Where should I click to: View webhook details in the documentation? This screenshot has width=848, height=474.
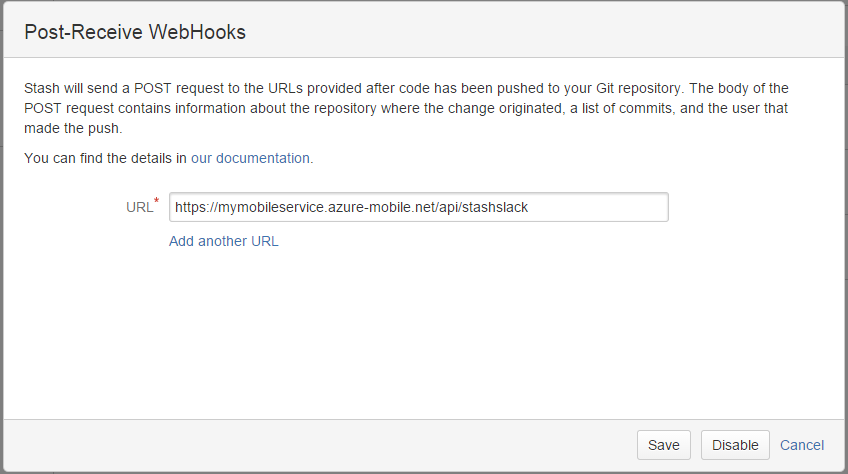pos(251,158)
